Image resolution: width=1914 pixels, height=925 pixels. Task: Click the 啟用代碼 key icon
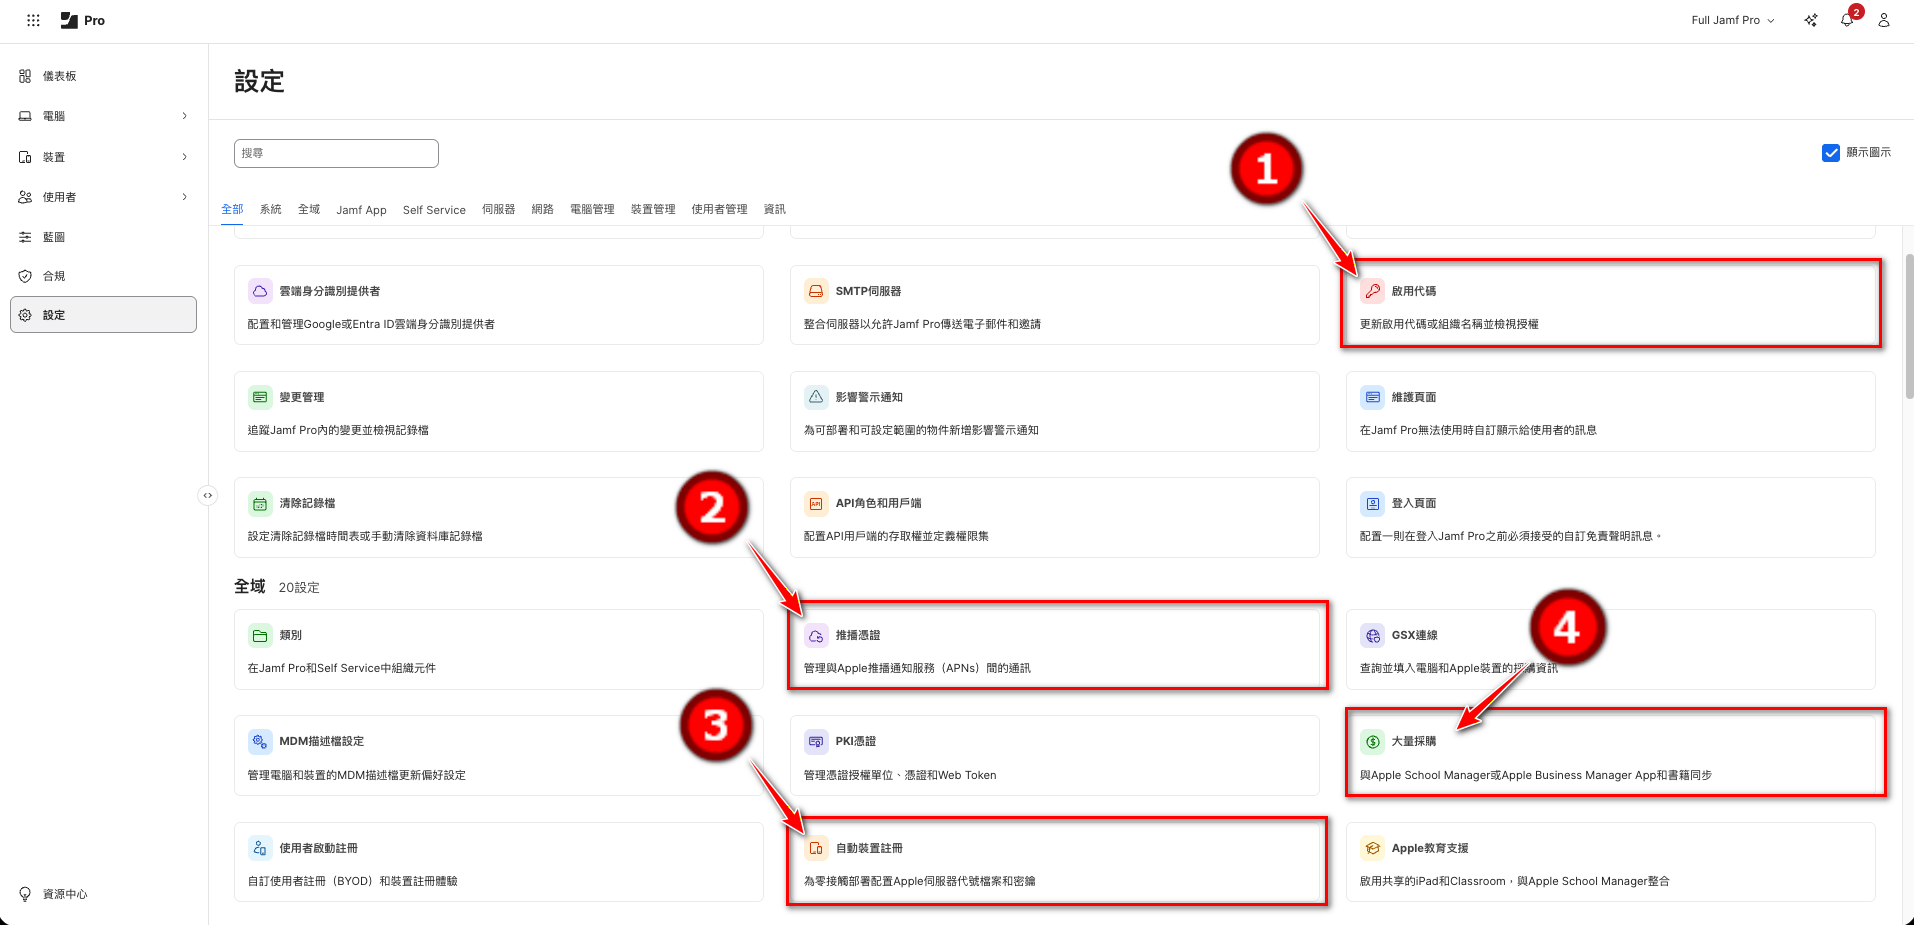pyautogui.click(x=1373, y=291)
